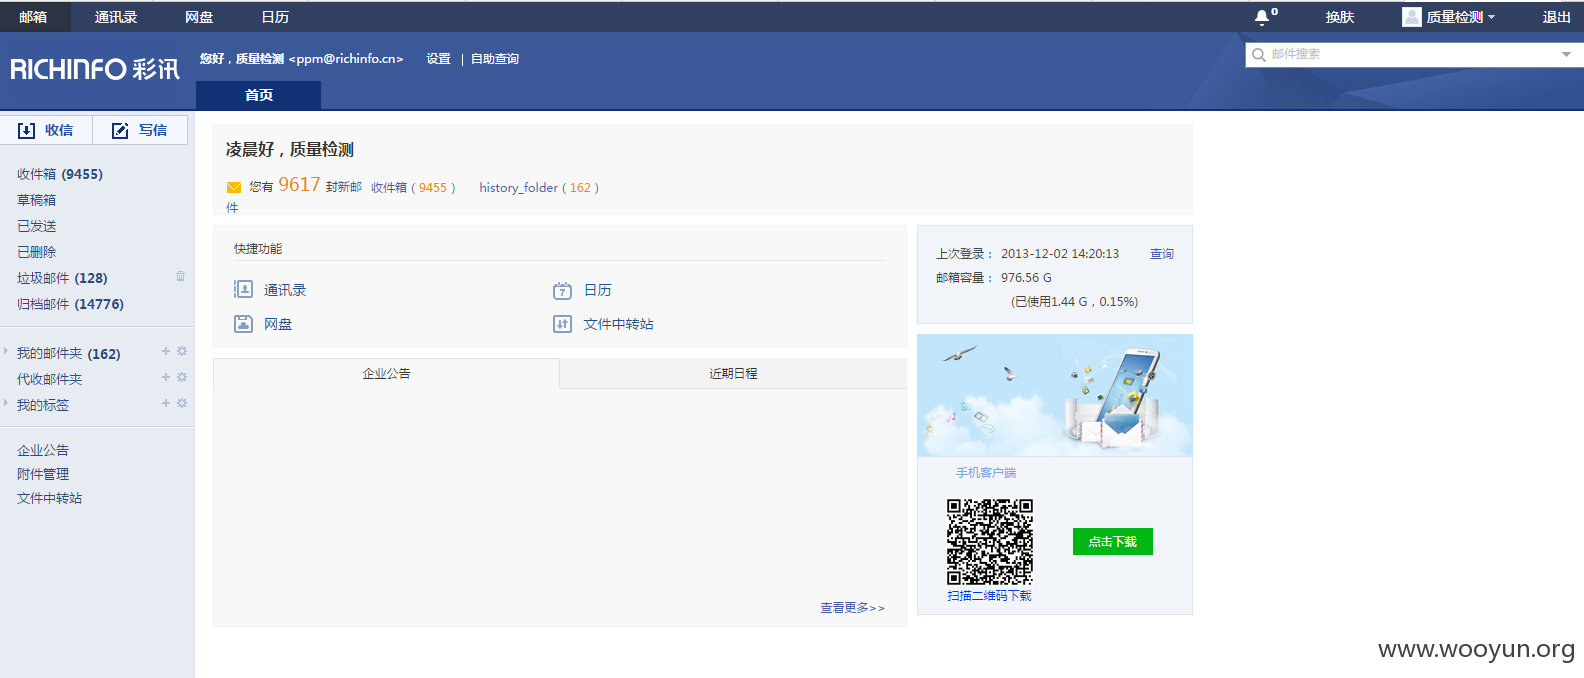Screen dimensions: 1584x678
Task: Click the 写信 compose button
Action: (x=140, y=130)
